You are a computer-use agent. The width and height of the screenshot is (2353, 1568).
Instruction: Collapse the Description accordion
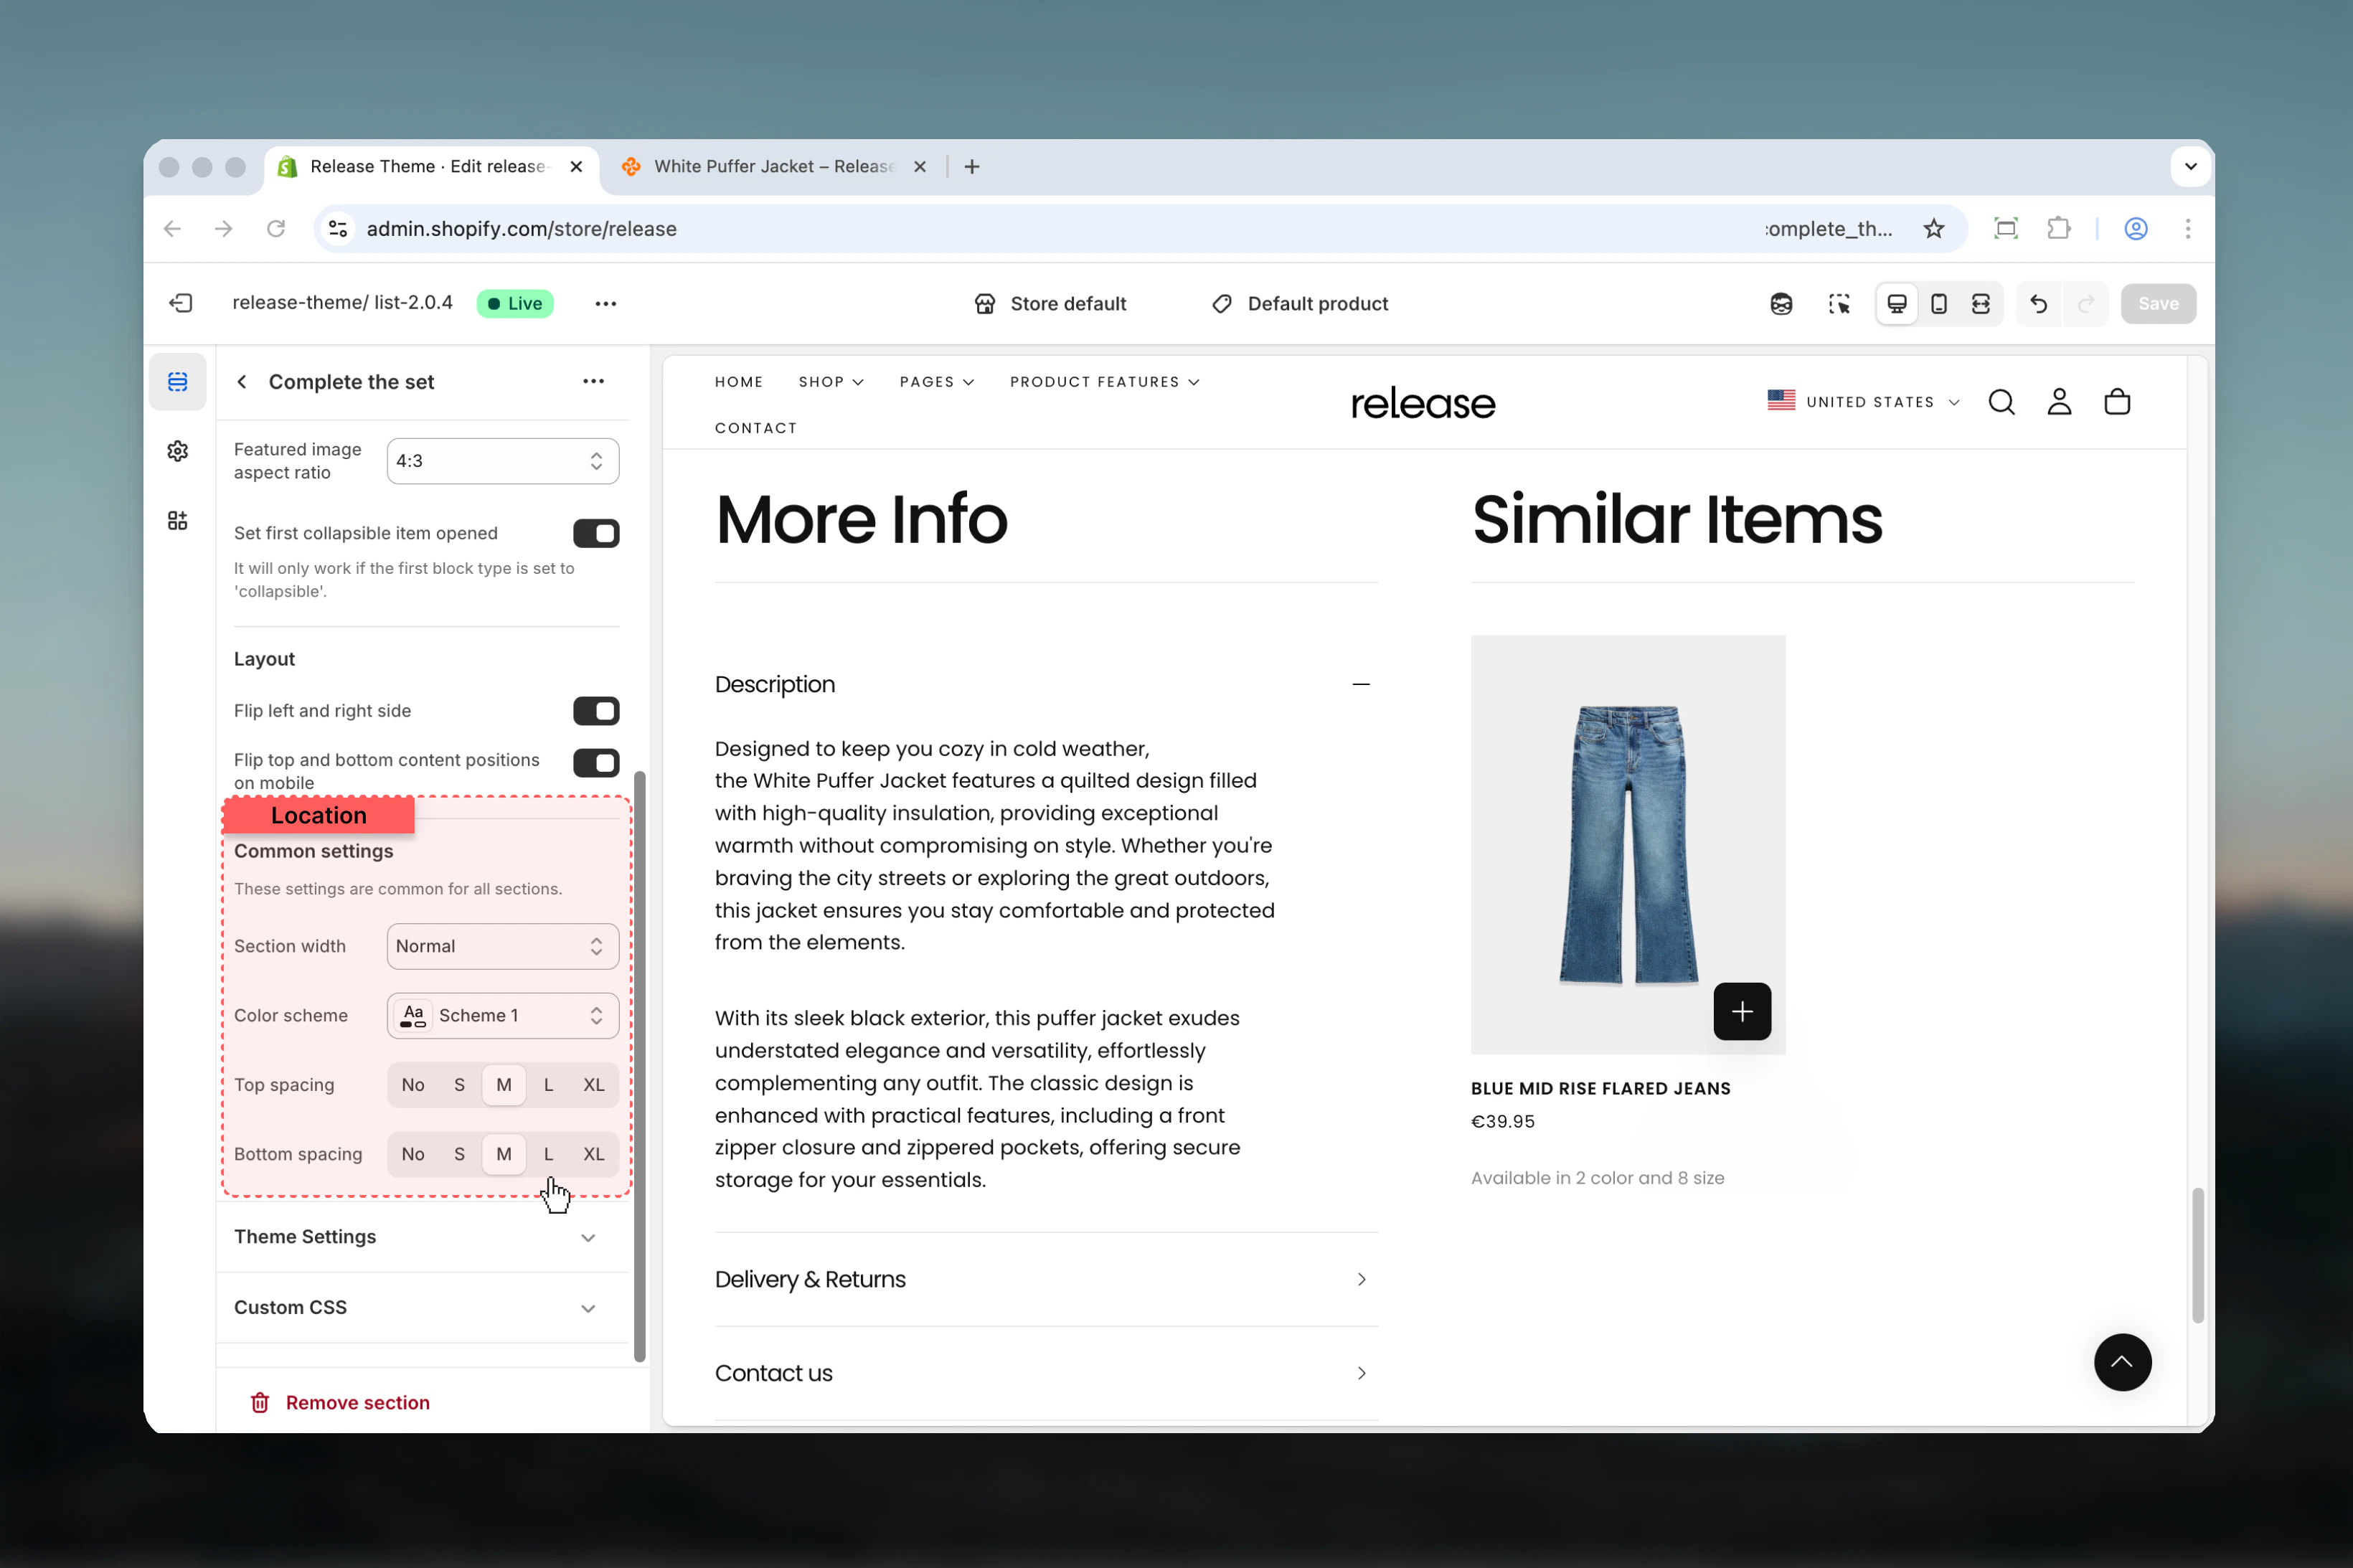tap(1046, 684)
